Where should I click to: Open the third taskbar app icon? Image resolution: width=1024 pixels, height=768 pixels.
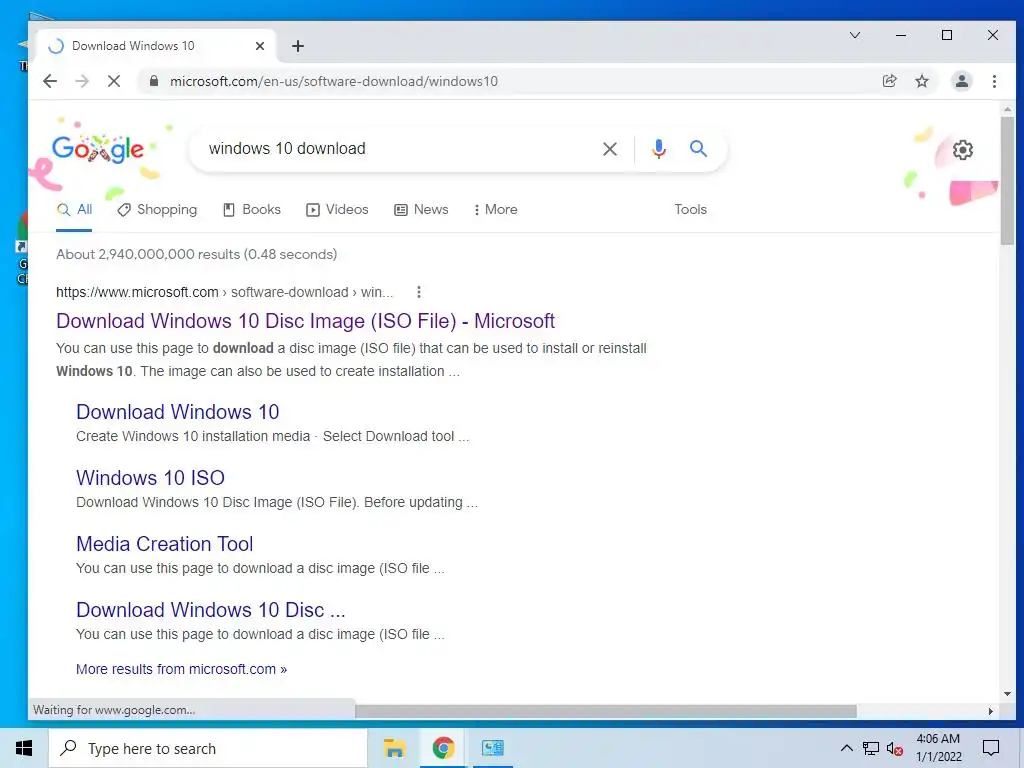[x=493, y=748]
